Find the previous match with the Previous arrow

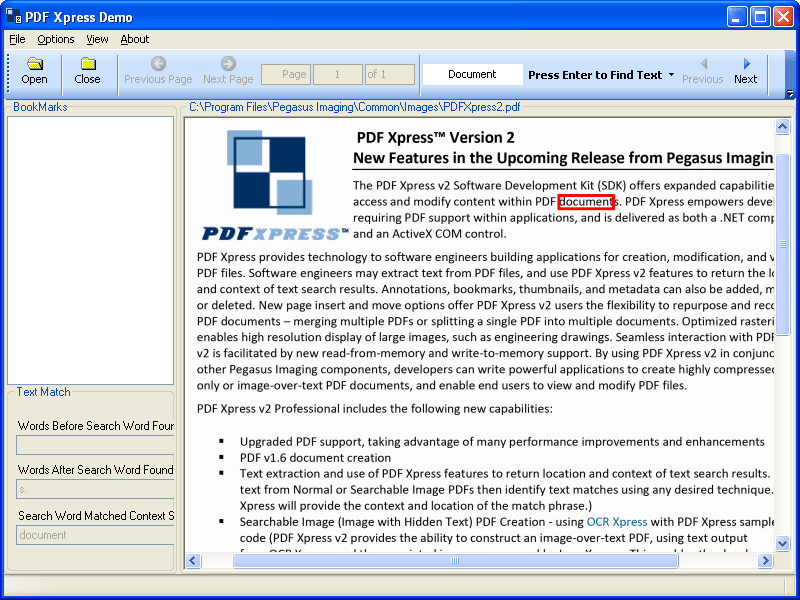[704, 64]
